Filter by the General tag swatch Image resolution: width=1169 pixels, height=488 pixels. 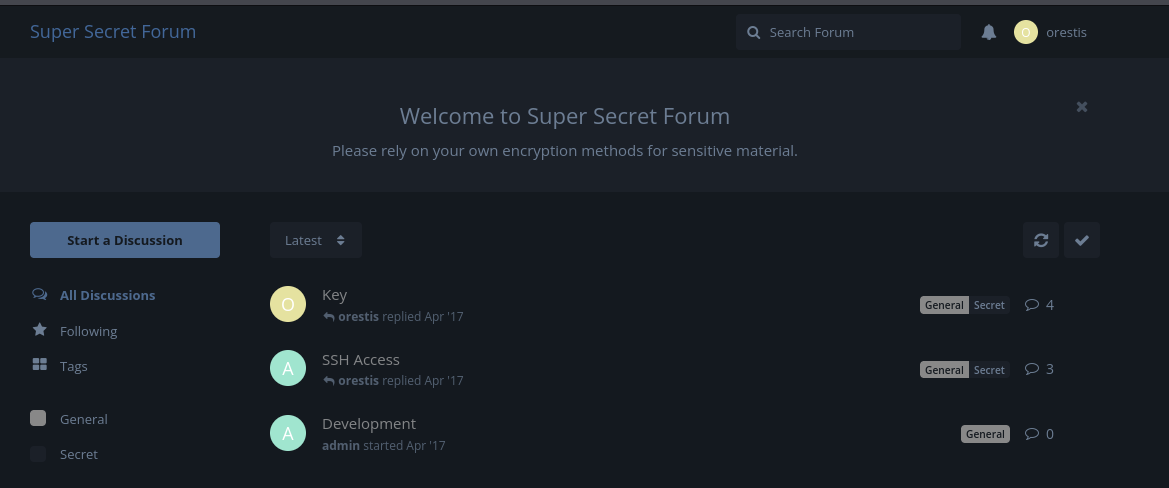[38, 419]
